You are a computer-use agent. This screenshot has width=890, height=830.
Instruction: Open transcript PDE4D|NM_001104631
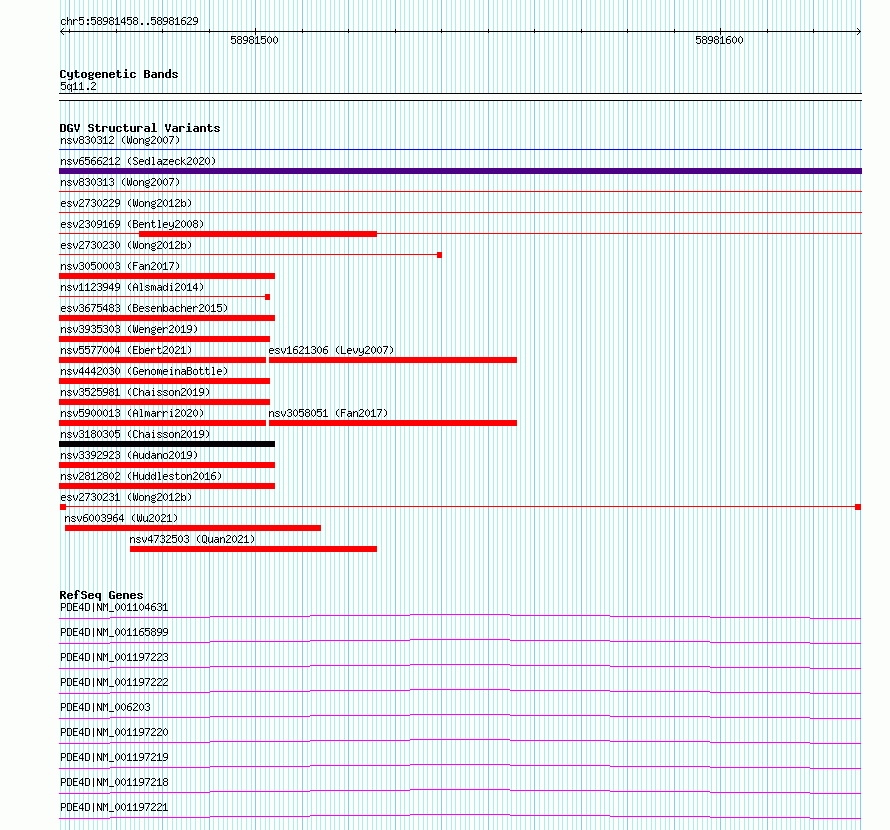[x=114, y=607]
